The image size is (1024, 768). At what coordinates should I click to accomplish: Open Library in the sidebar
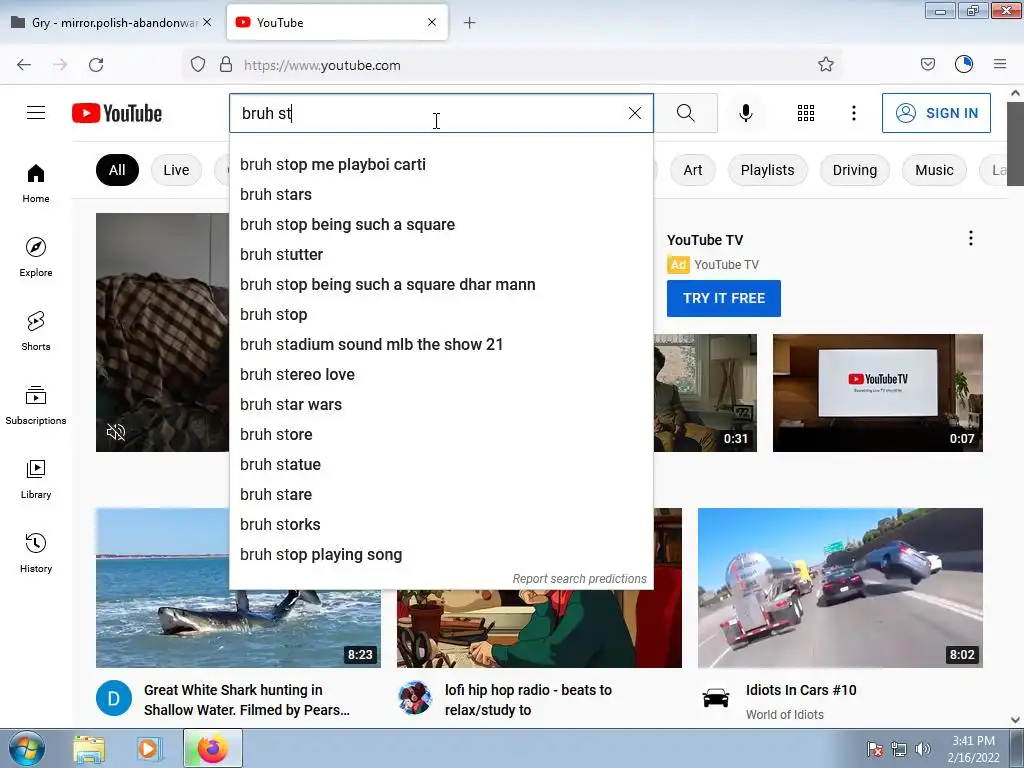point(36,479)
